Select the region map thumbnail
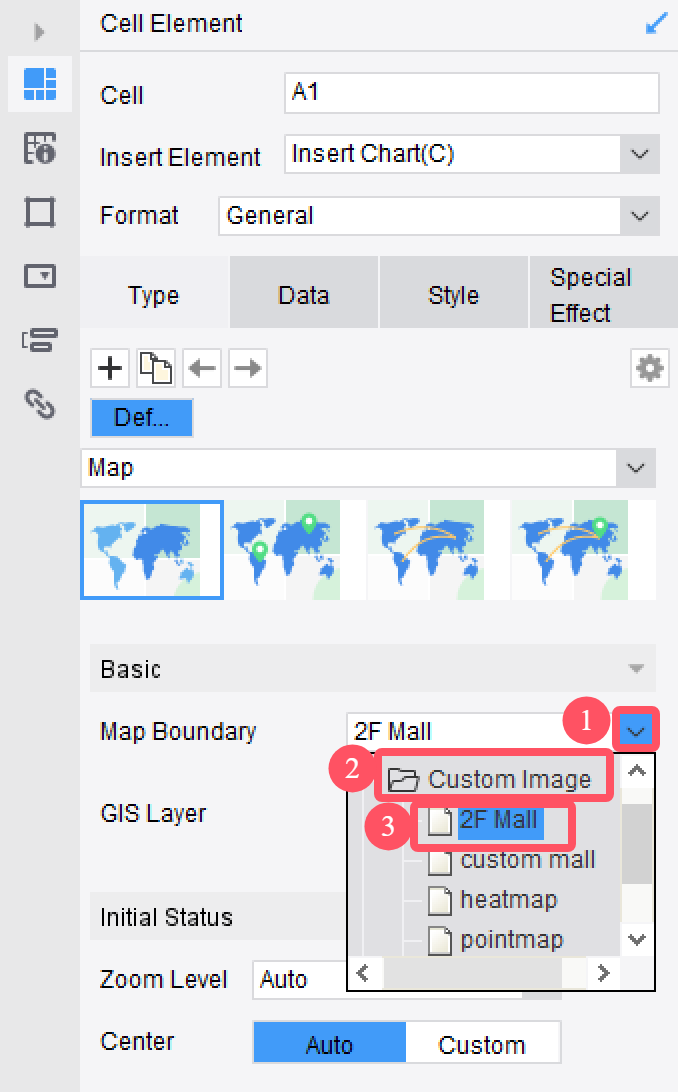This screenshot has width=678, height=1092. [x=152, y=549]
